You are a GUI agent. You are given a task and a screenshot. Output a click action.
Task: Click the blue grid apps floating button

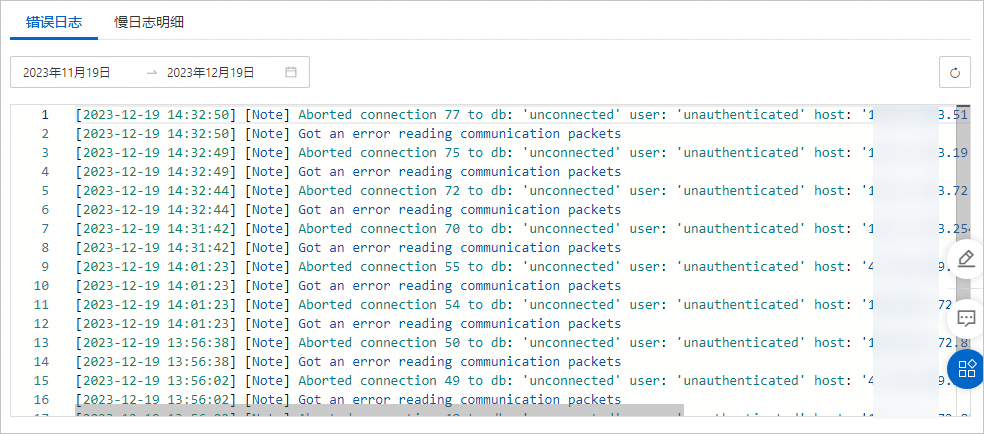(x=966, y=369)
